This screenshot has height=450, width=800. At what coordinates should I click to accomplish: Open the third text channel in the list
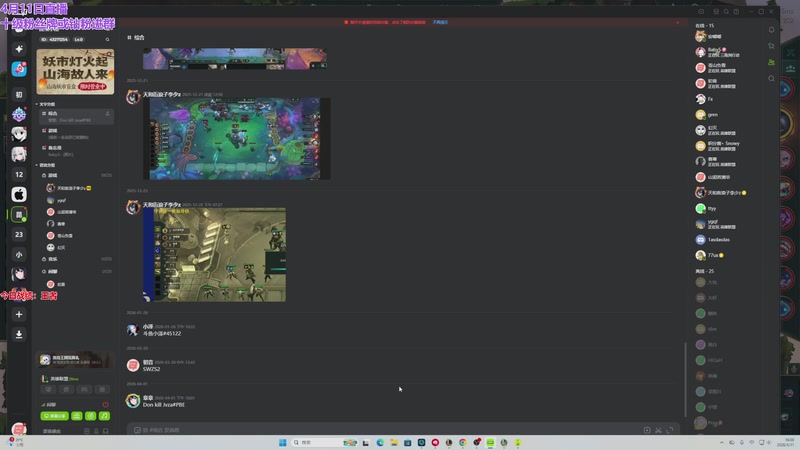click(75, 151)
